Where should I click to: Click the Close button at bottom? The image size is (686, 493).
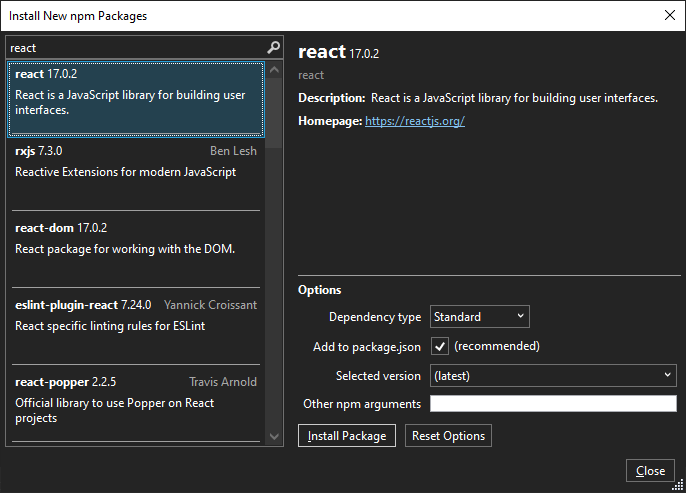click(x=650, y=471)
